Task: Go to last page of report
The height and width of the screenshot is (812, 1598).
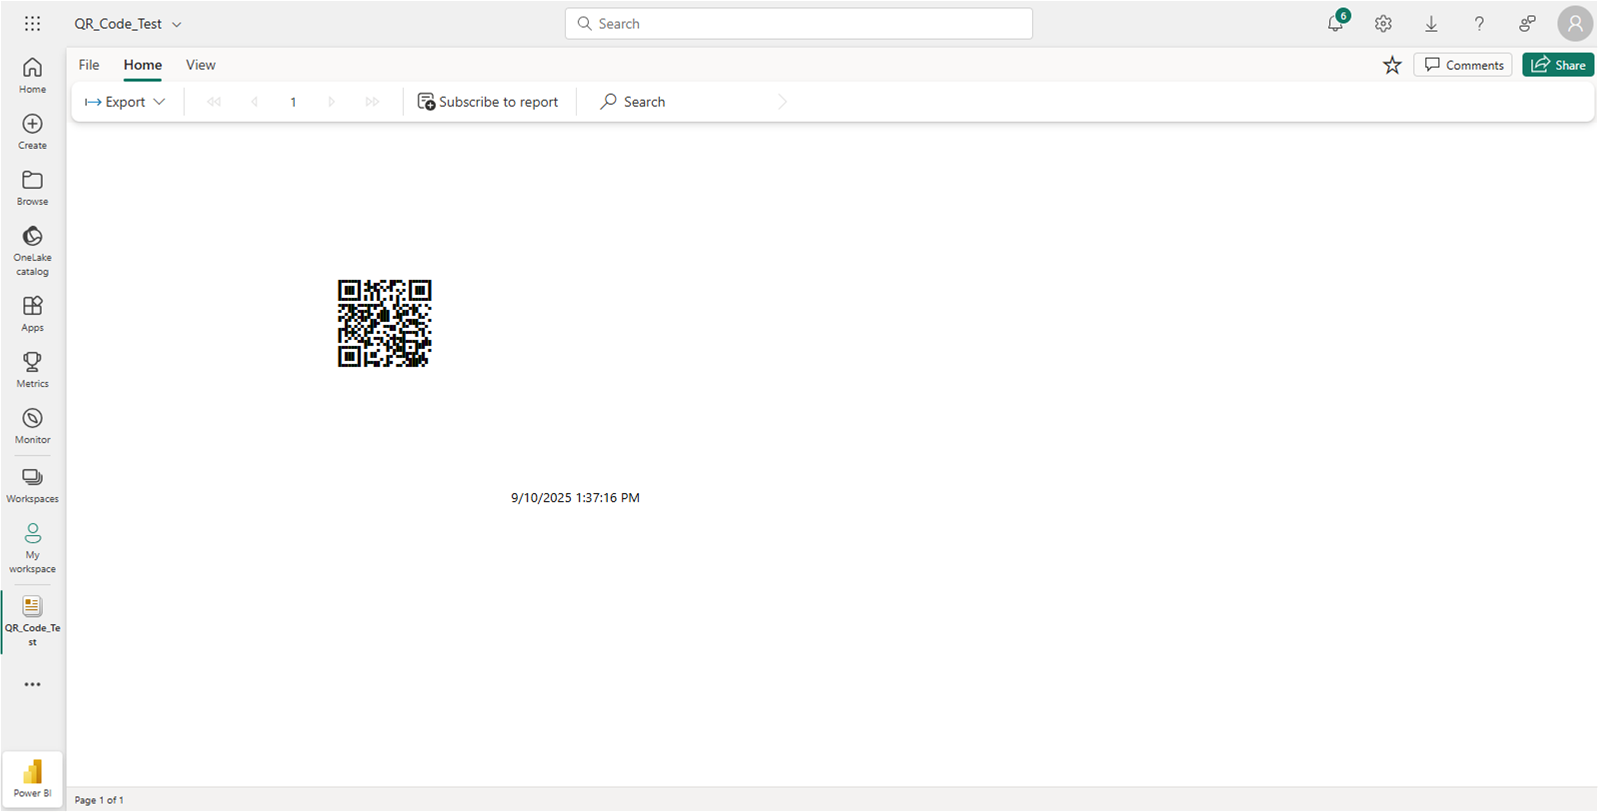Action: click(x=372, y=102)
